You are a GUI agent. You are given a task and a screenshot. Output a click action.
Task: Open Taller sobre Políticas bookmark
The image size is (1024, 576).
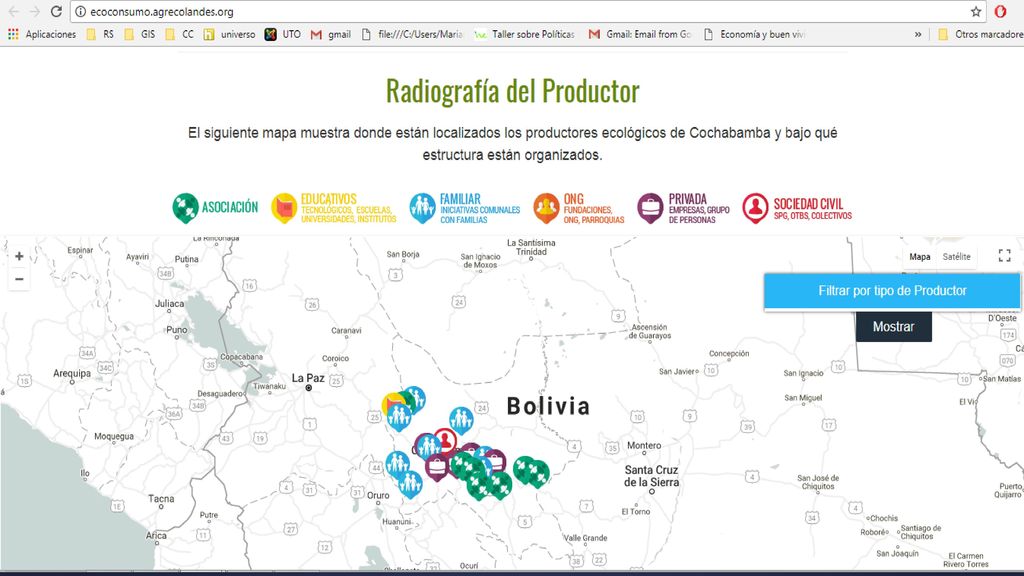pos(524,35)
